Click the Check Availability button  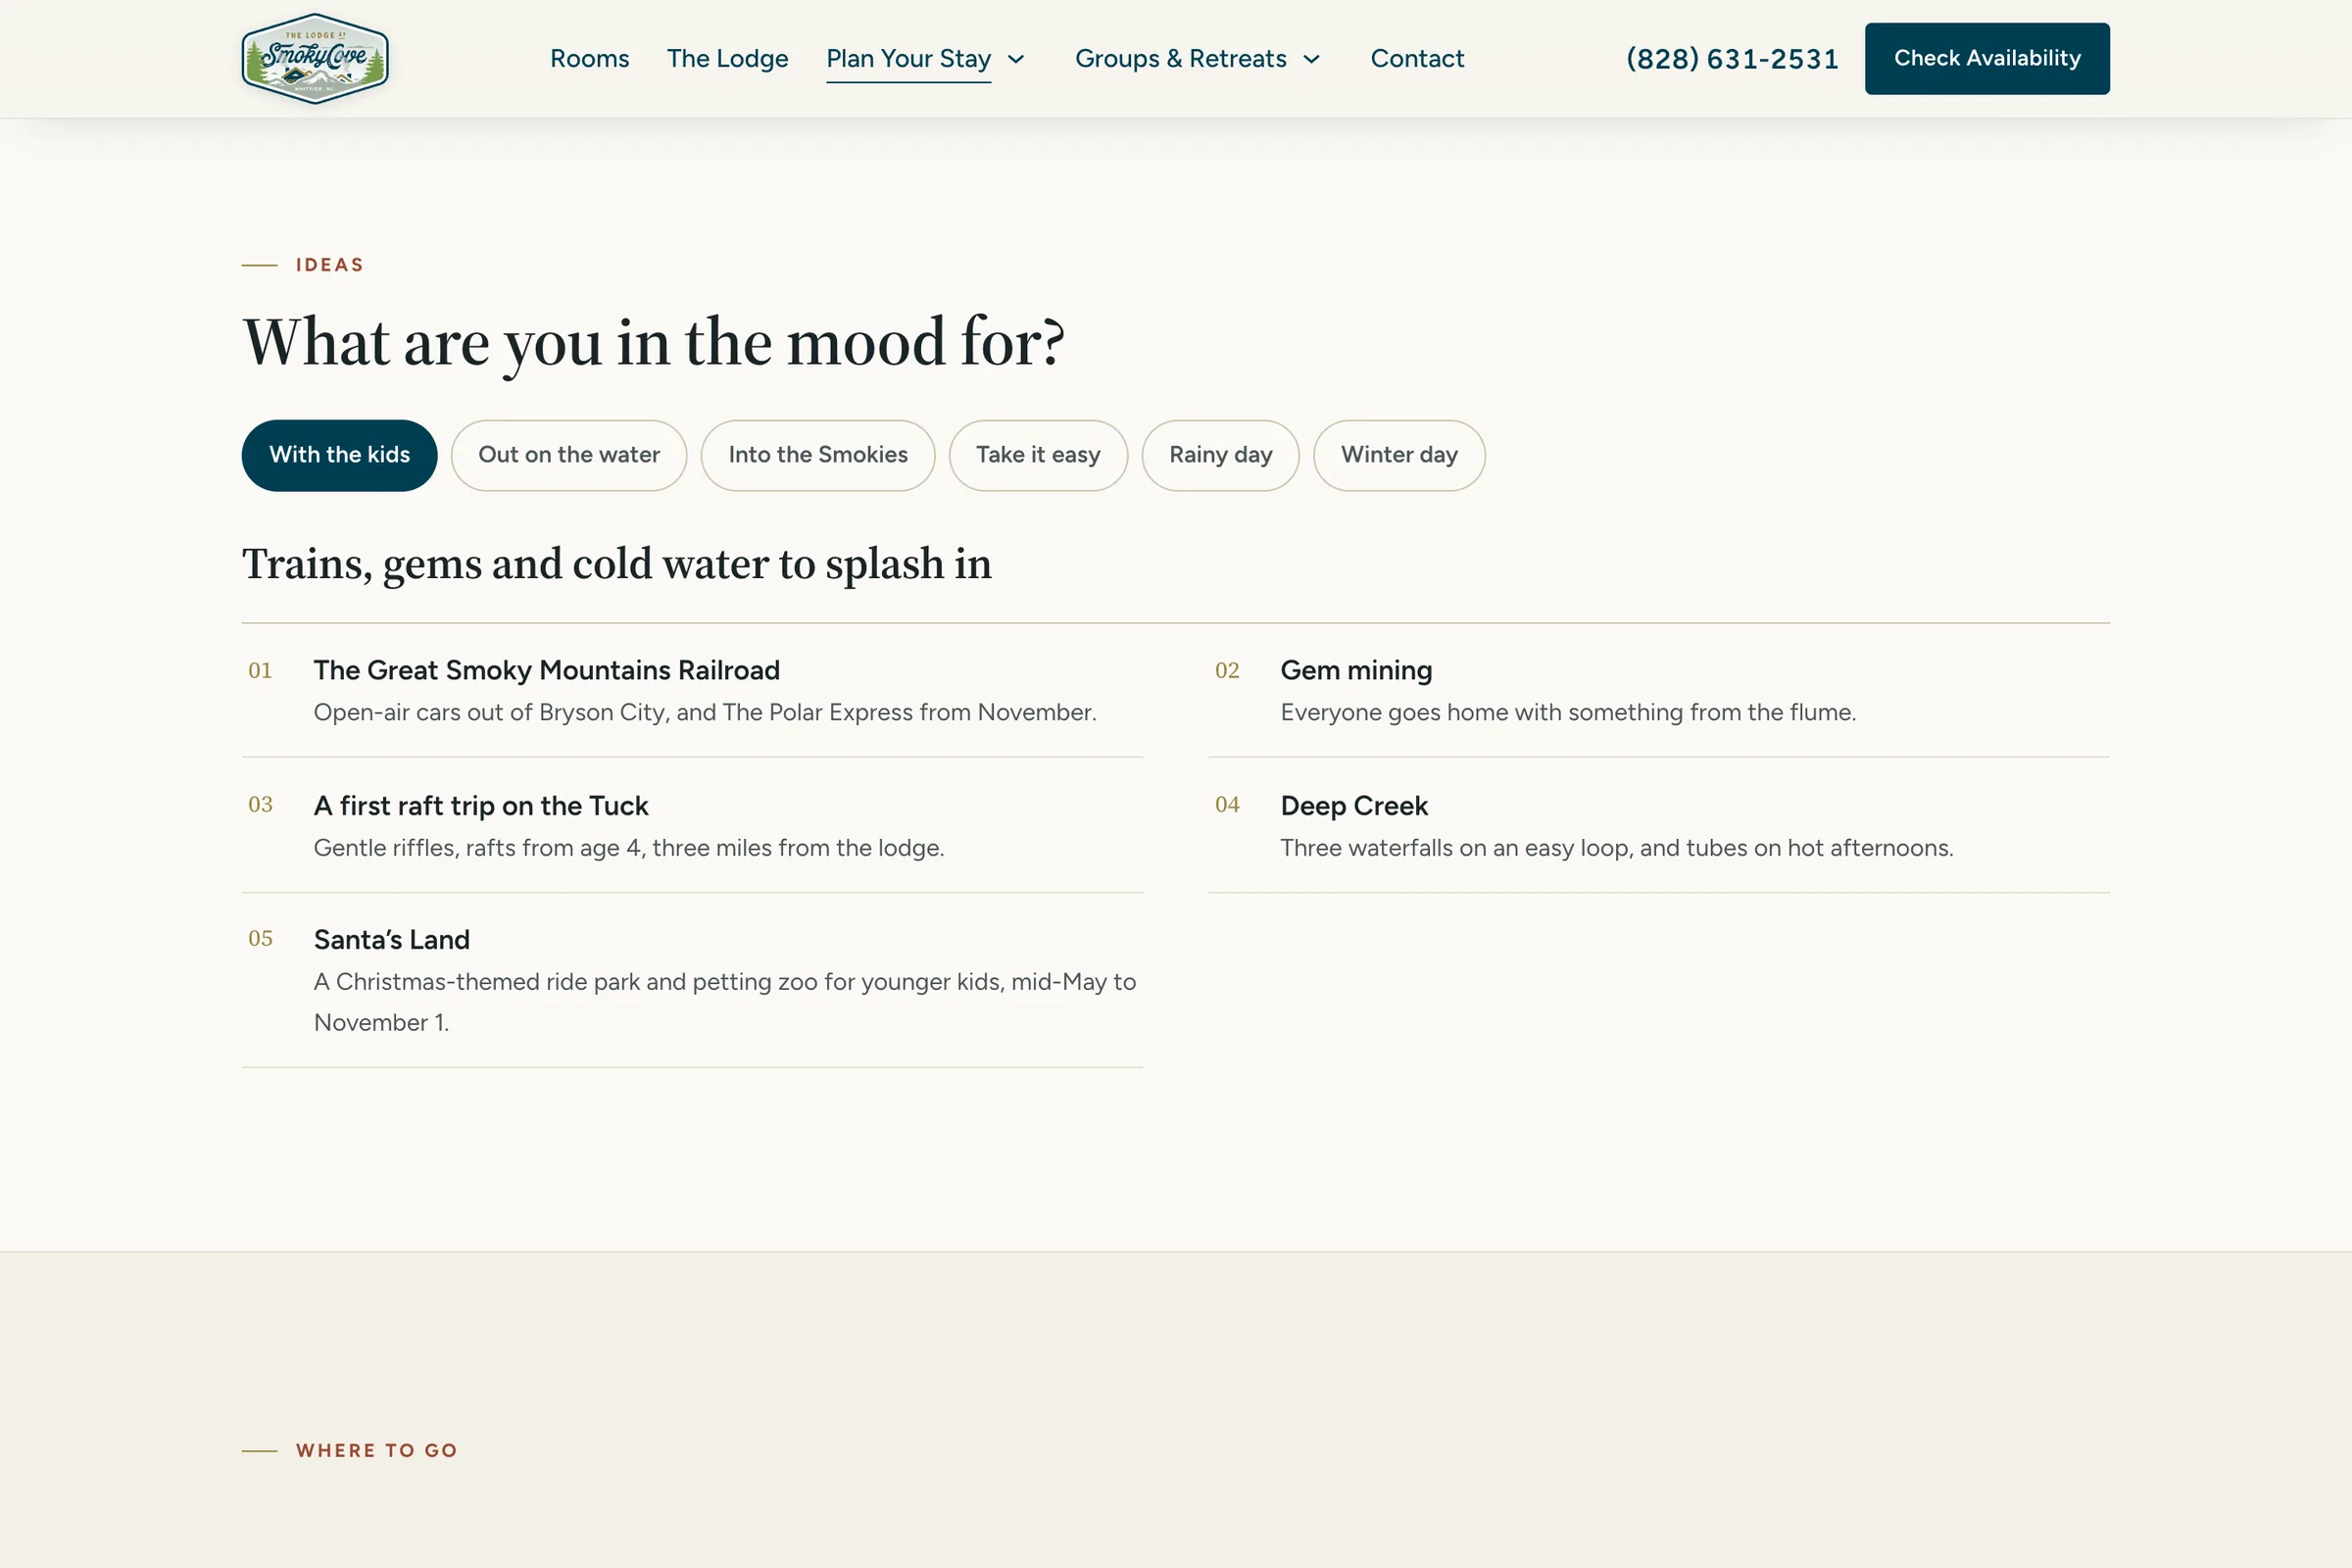coord(1986,59)
